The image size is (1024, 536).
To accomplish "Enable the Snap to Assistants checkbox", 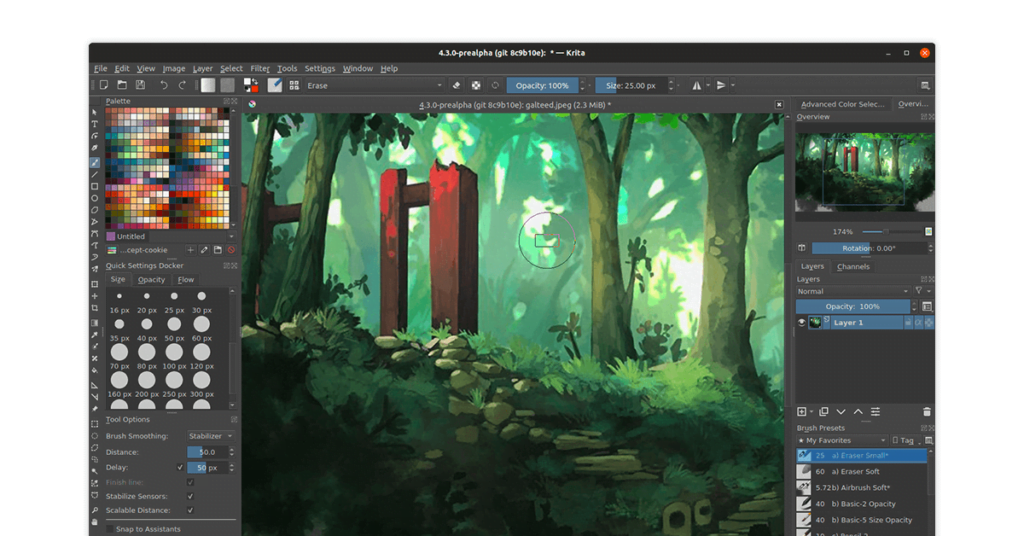I will coord(110,529).
